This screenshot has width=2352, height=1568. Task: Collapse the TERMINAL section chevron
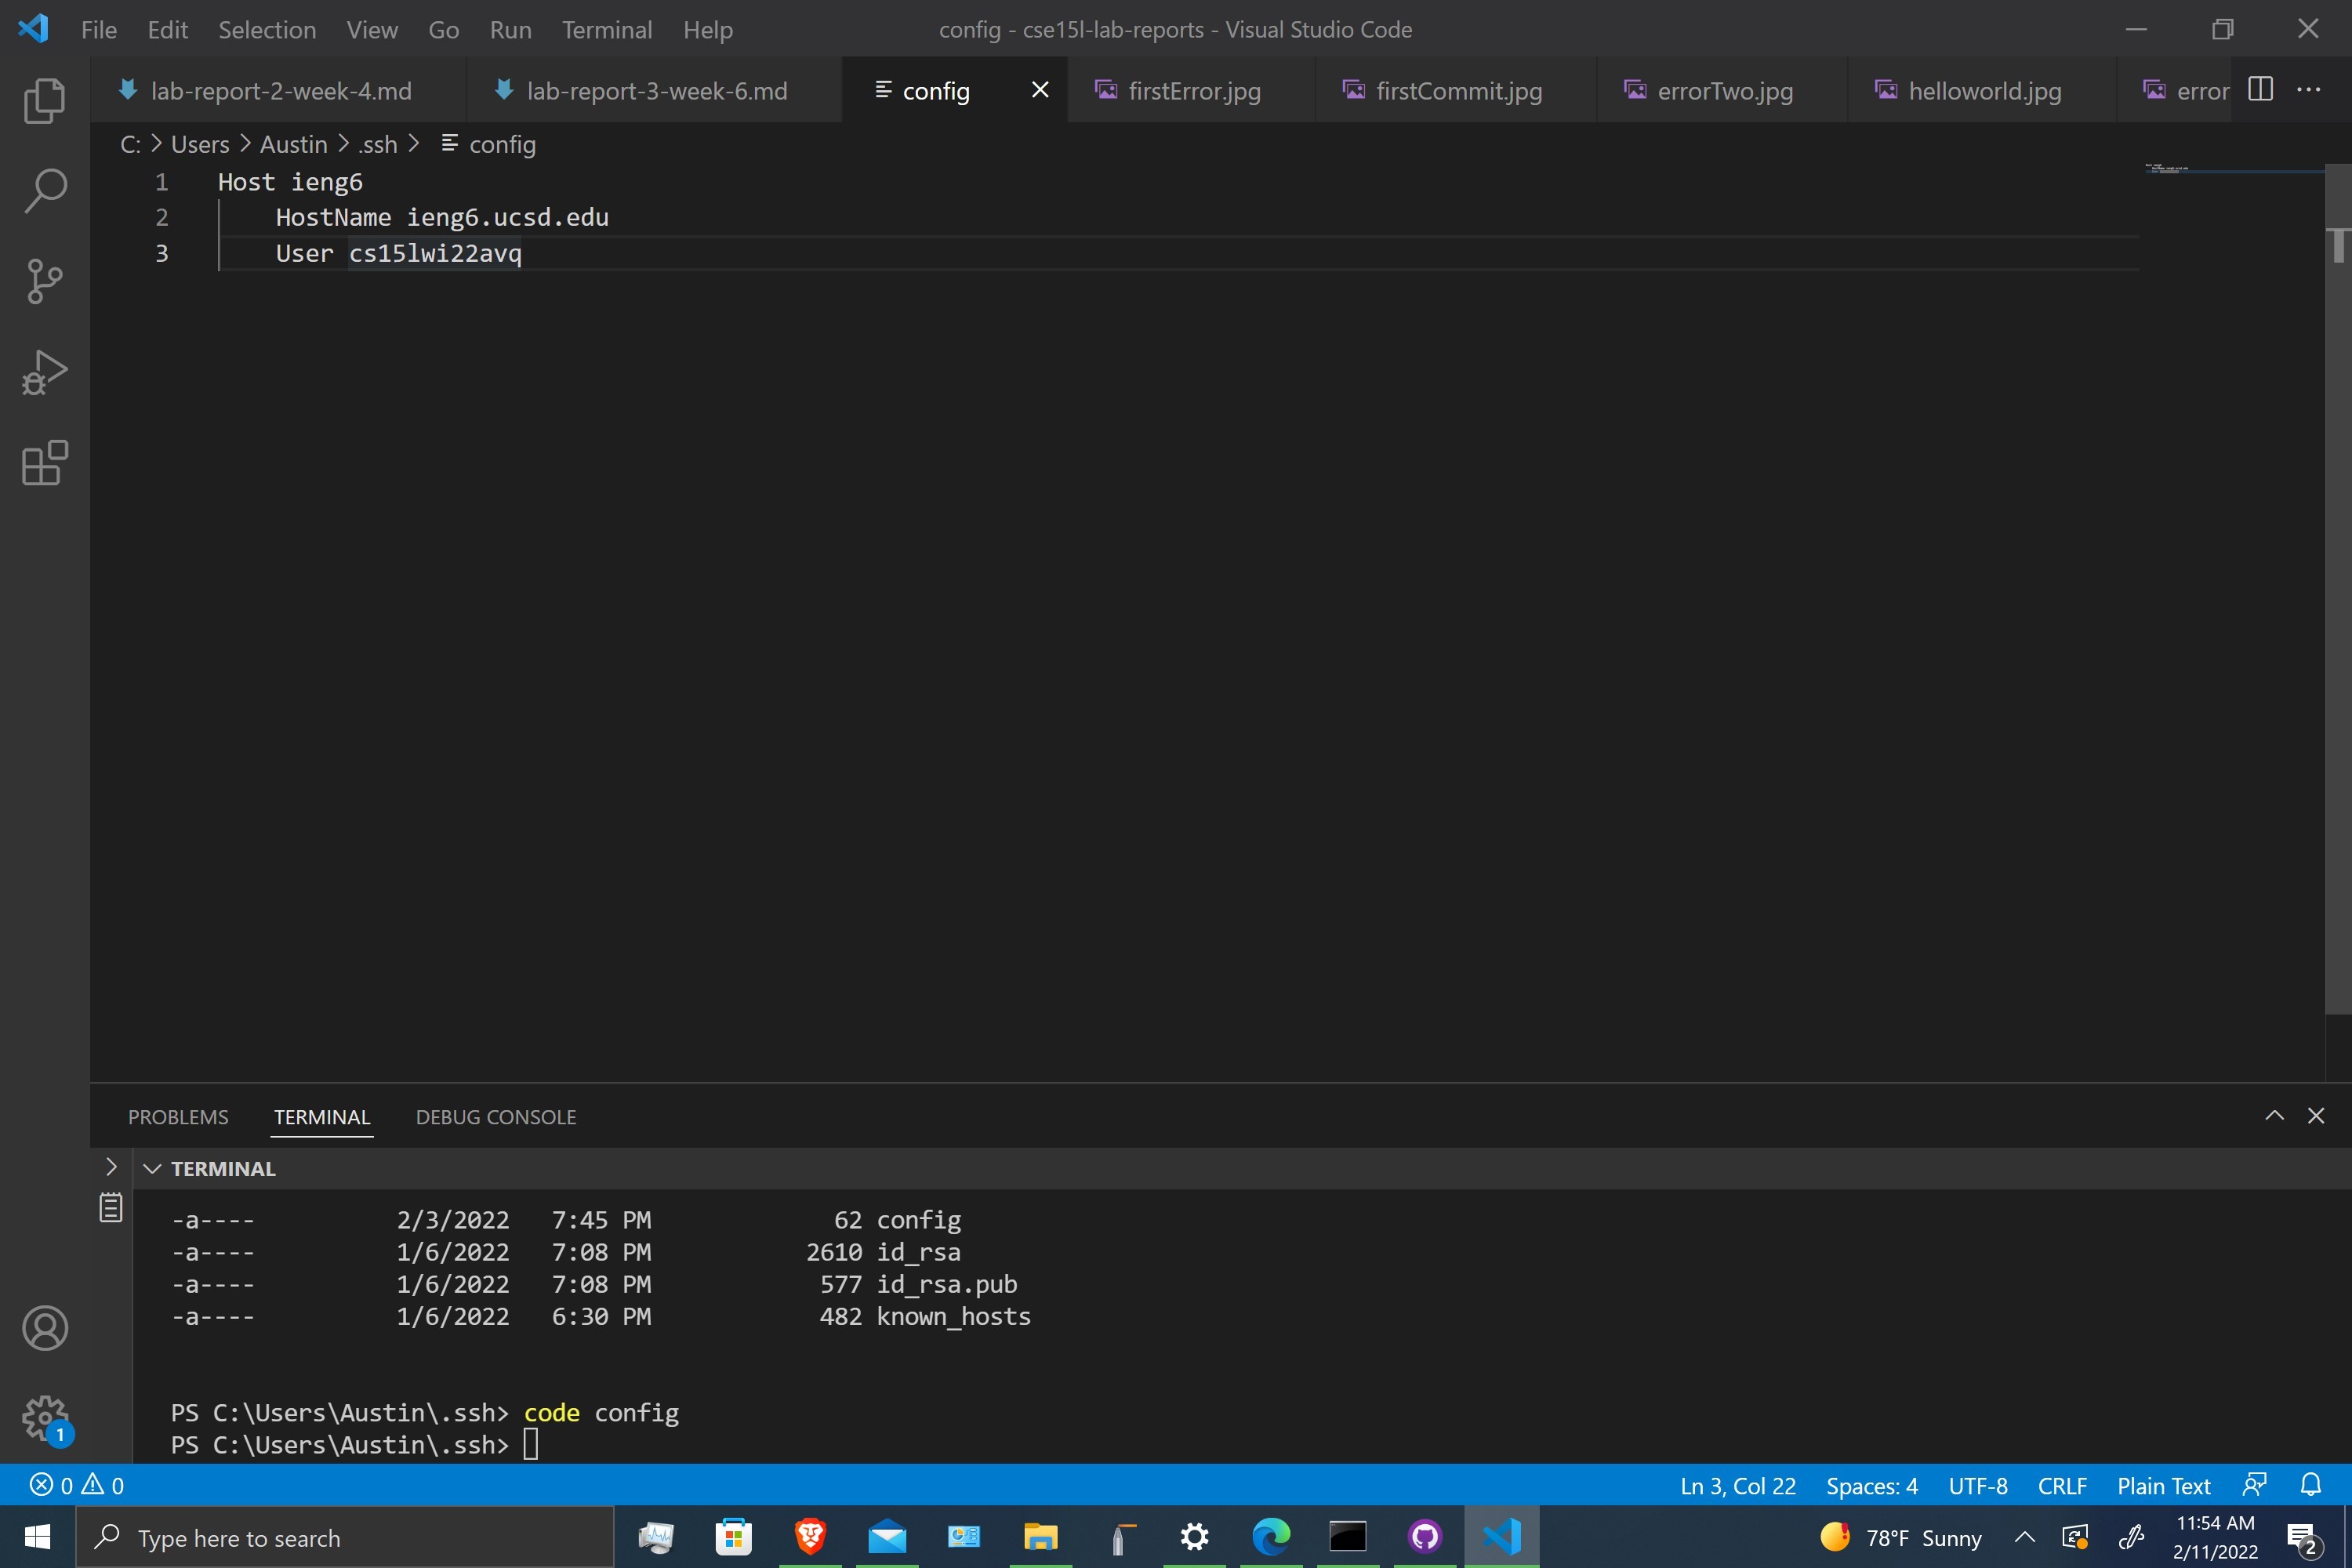(x=152, y=1168)
